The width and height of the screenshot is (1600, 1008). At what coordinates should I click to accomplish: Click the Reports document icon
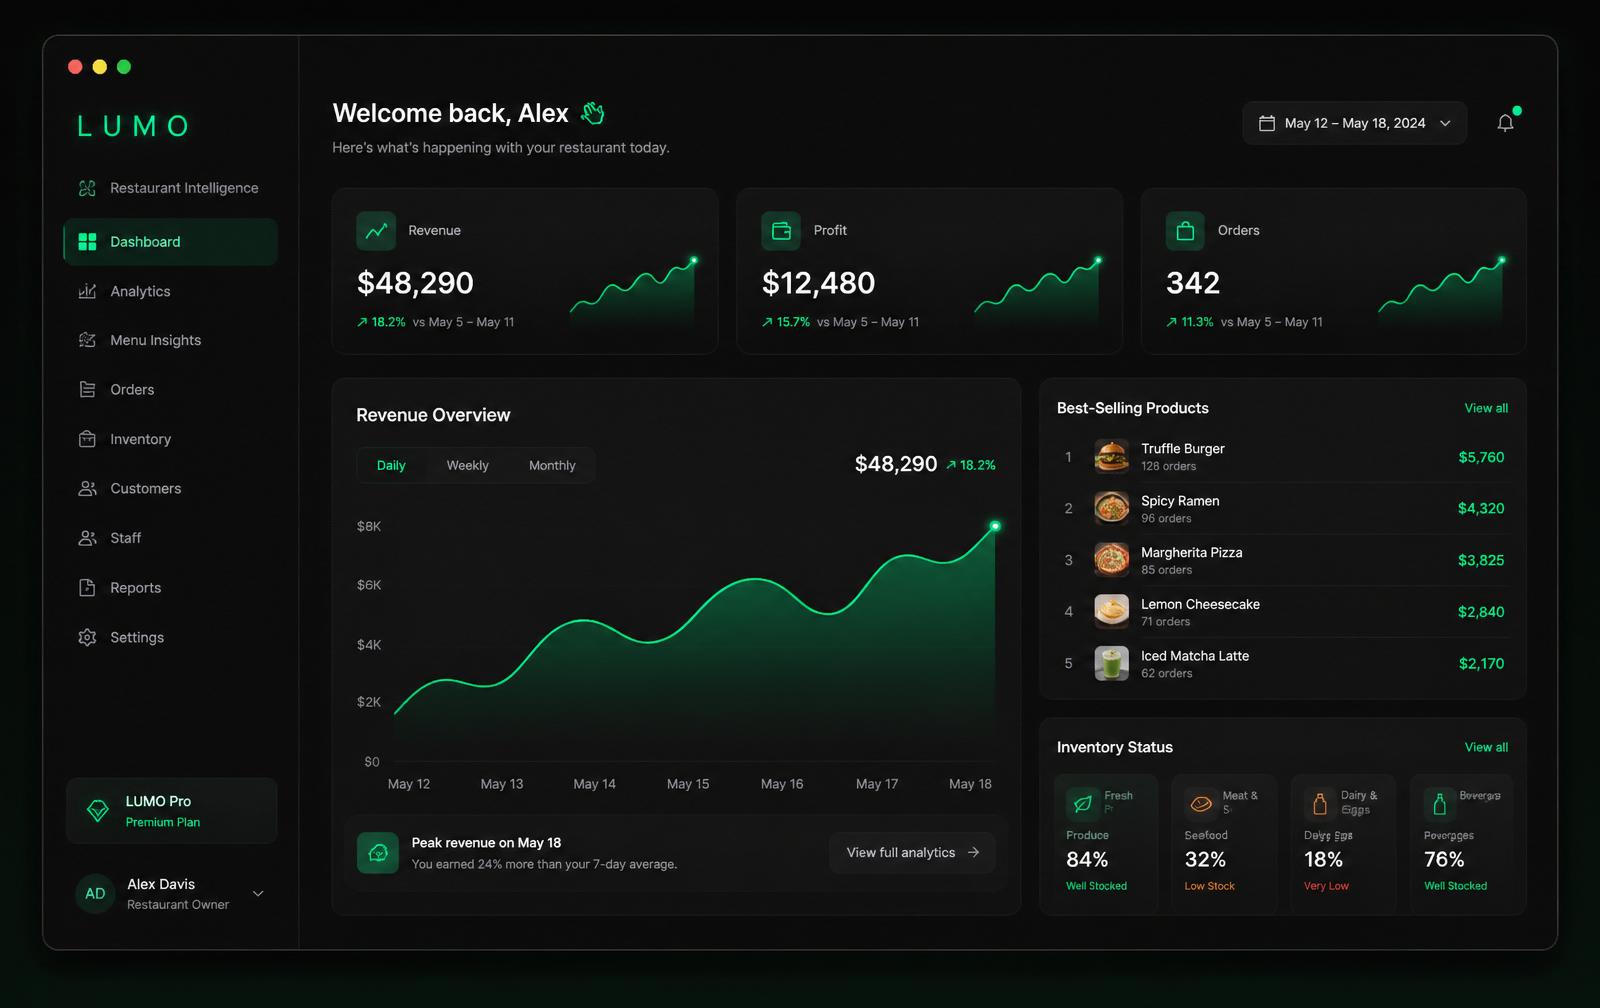pyautogui.click(x=87, y=588)
